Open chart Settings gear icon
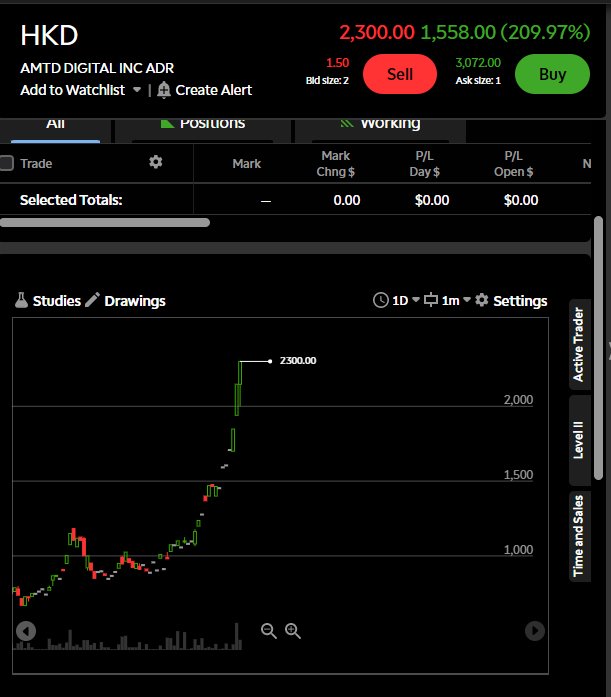 point(482,300)
